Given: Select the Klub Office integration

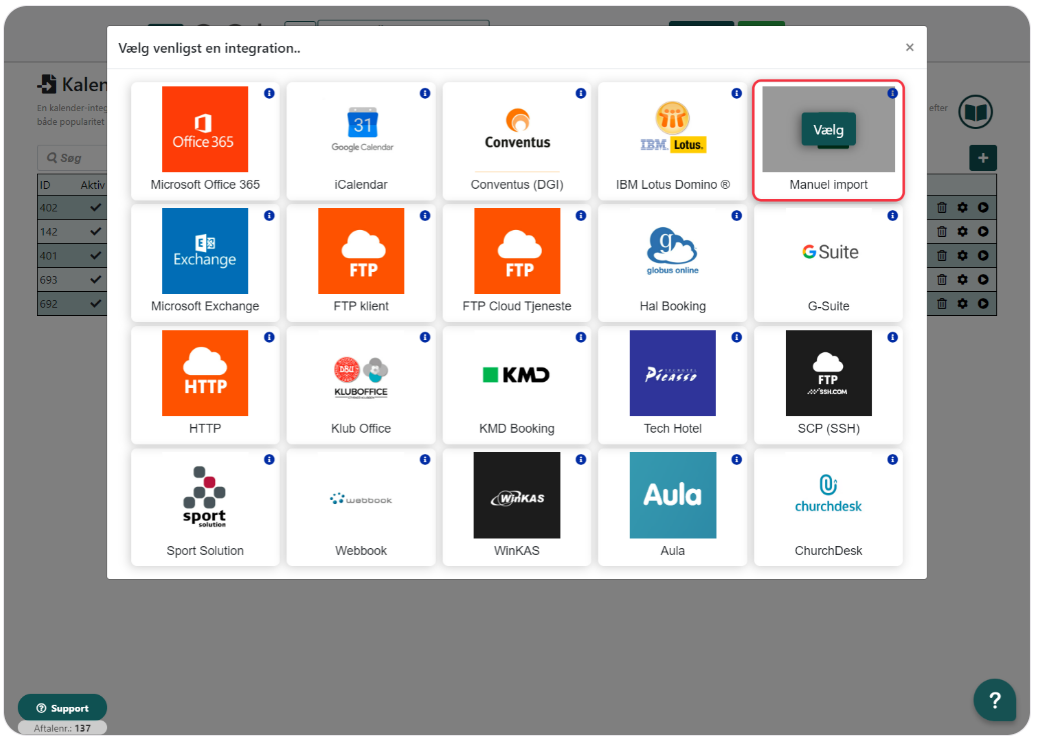Looking at the screenshot, I should 361,385.
